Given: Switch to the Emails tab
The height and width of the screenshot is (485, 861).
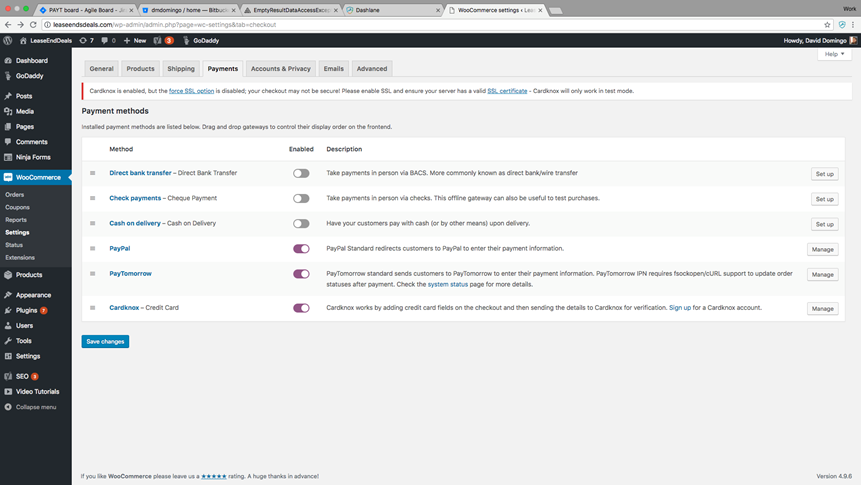Looking at the screenshot, I should [333, 69].
